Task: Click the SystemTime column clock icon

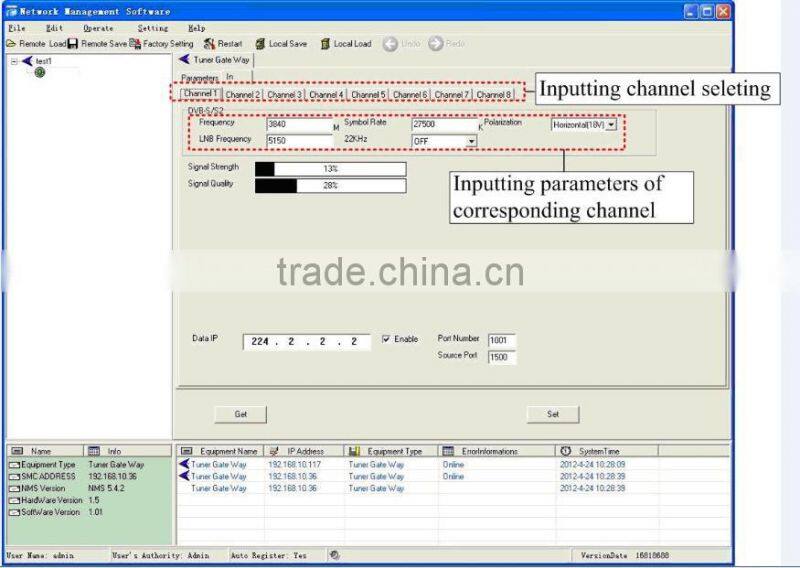Action: point(566,451)
